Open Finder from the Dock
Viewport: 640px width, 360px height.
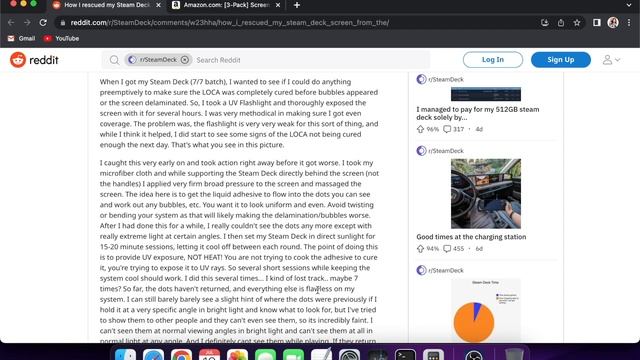coord(125,354)
